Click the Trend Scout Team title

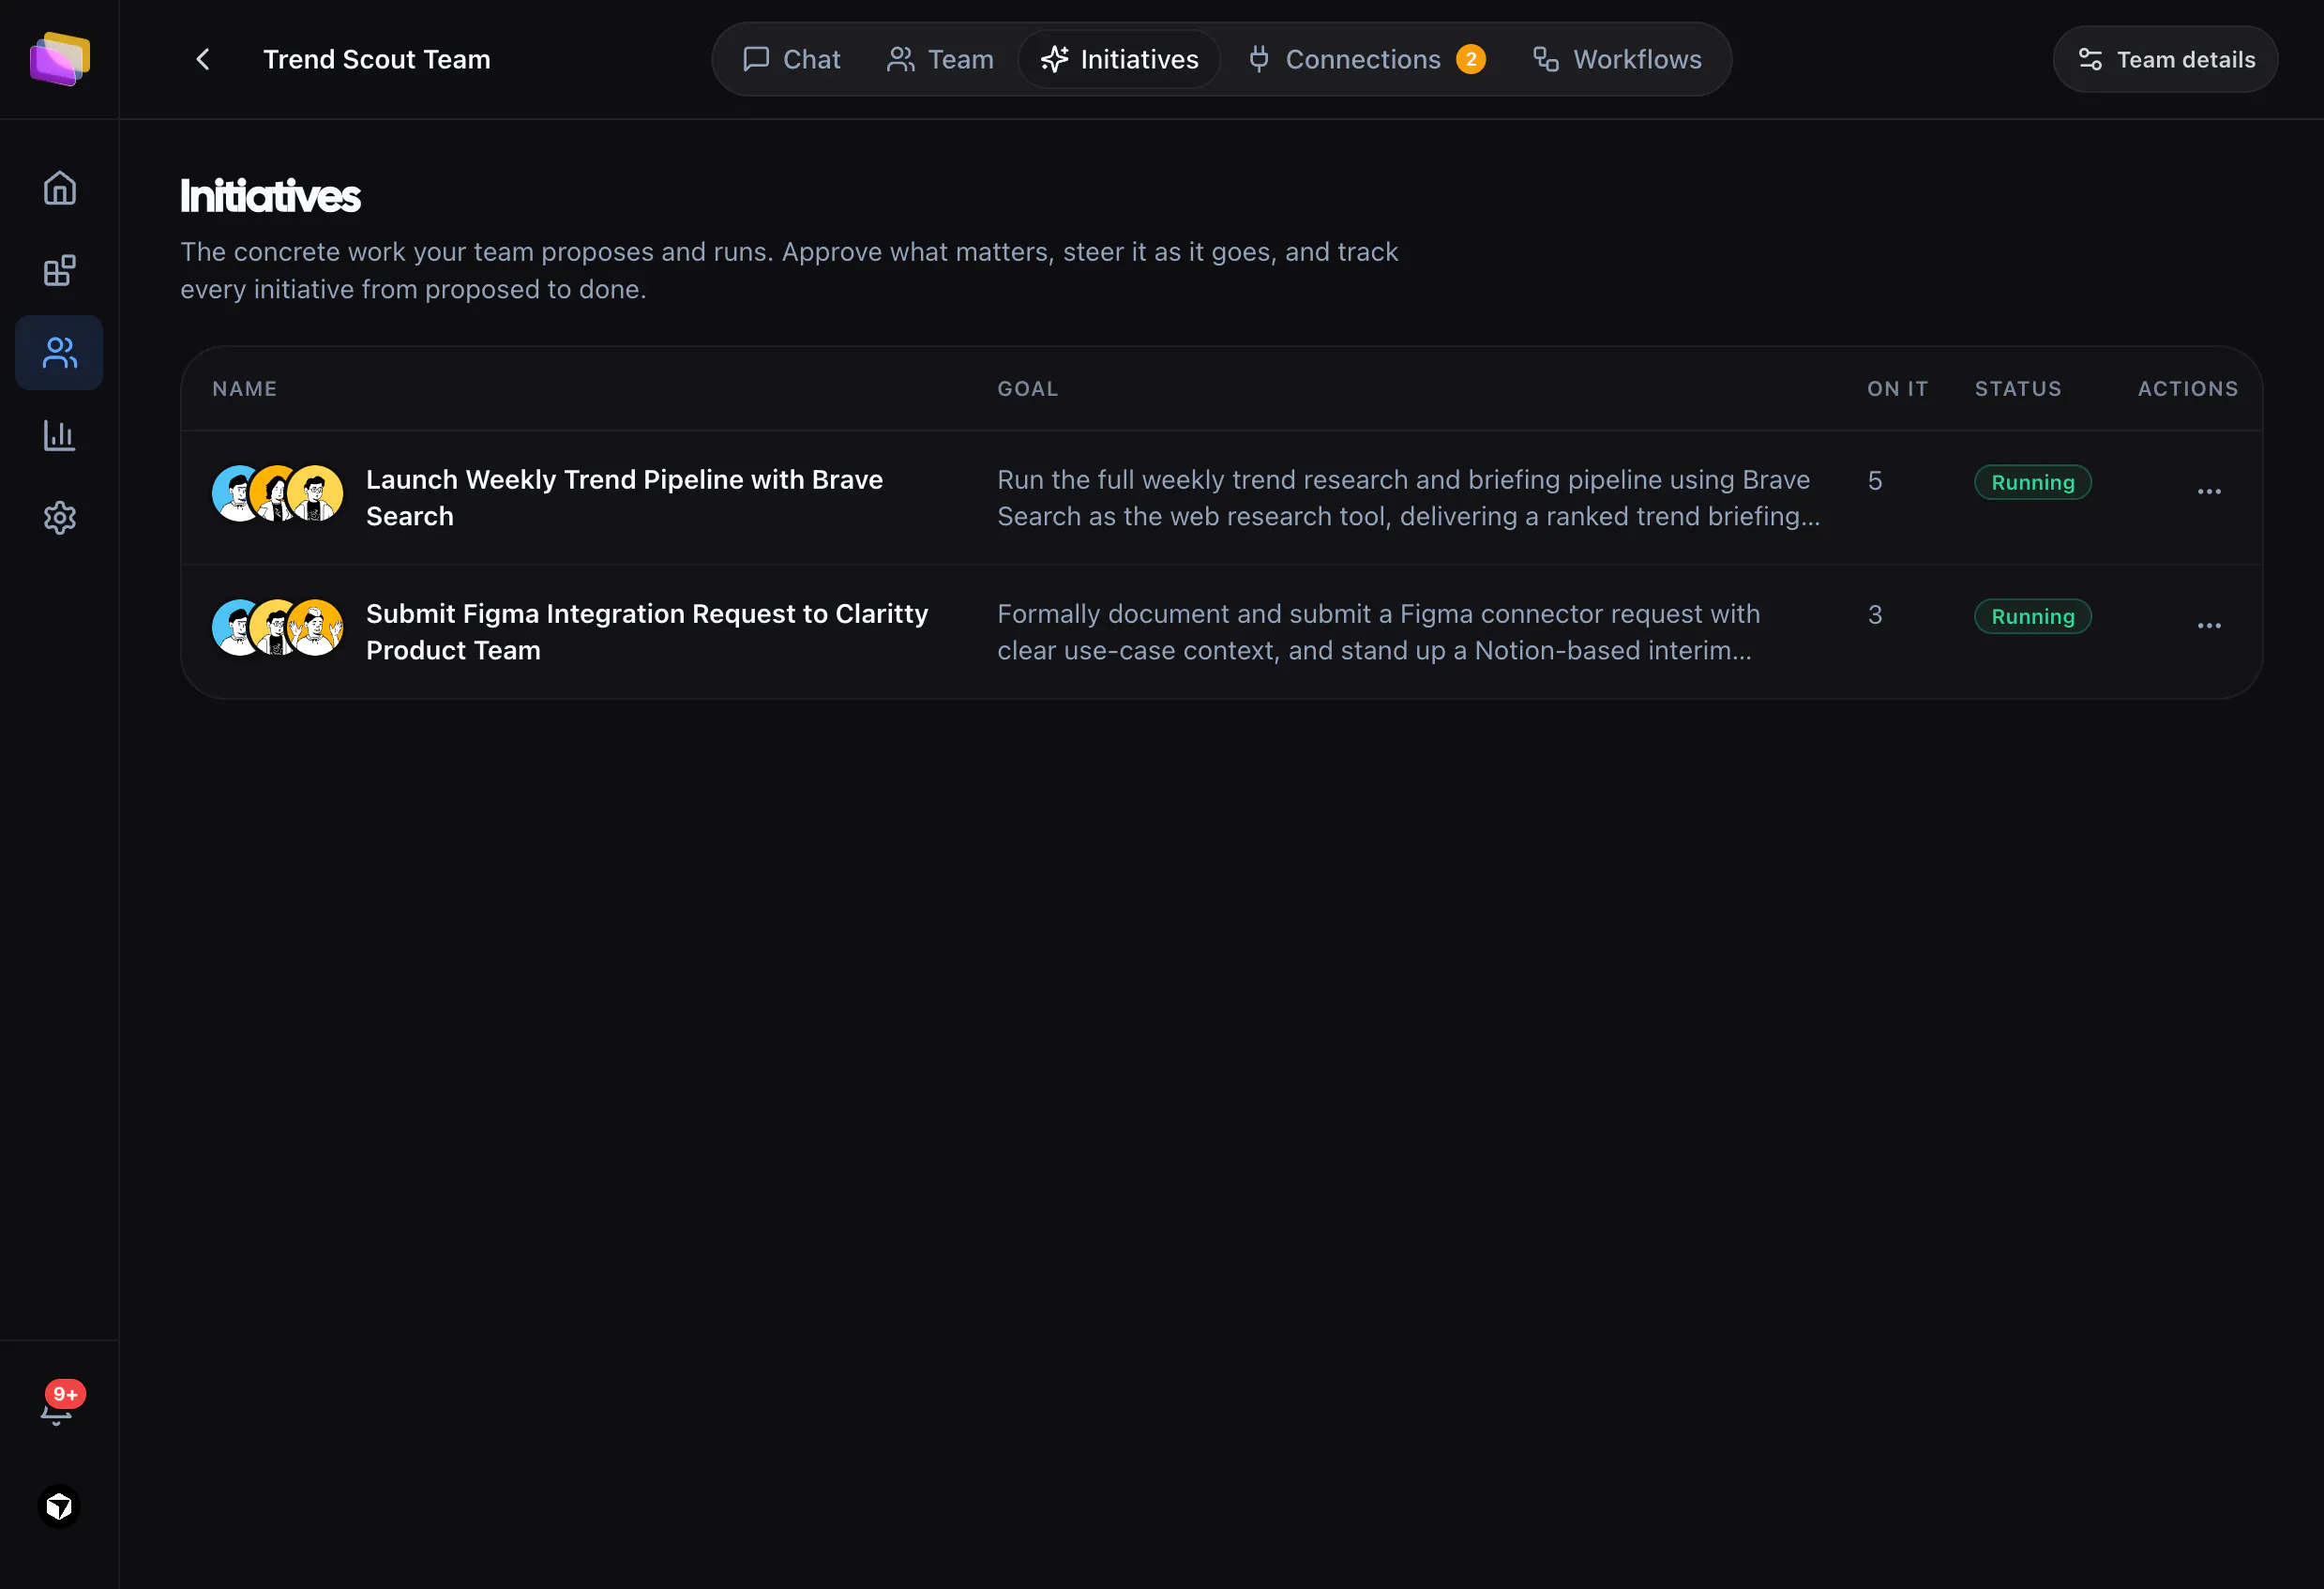(x=377, y=59)
